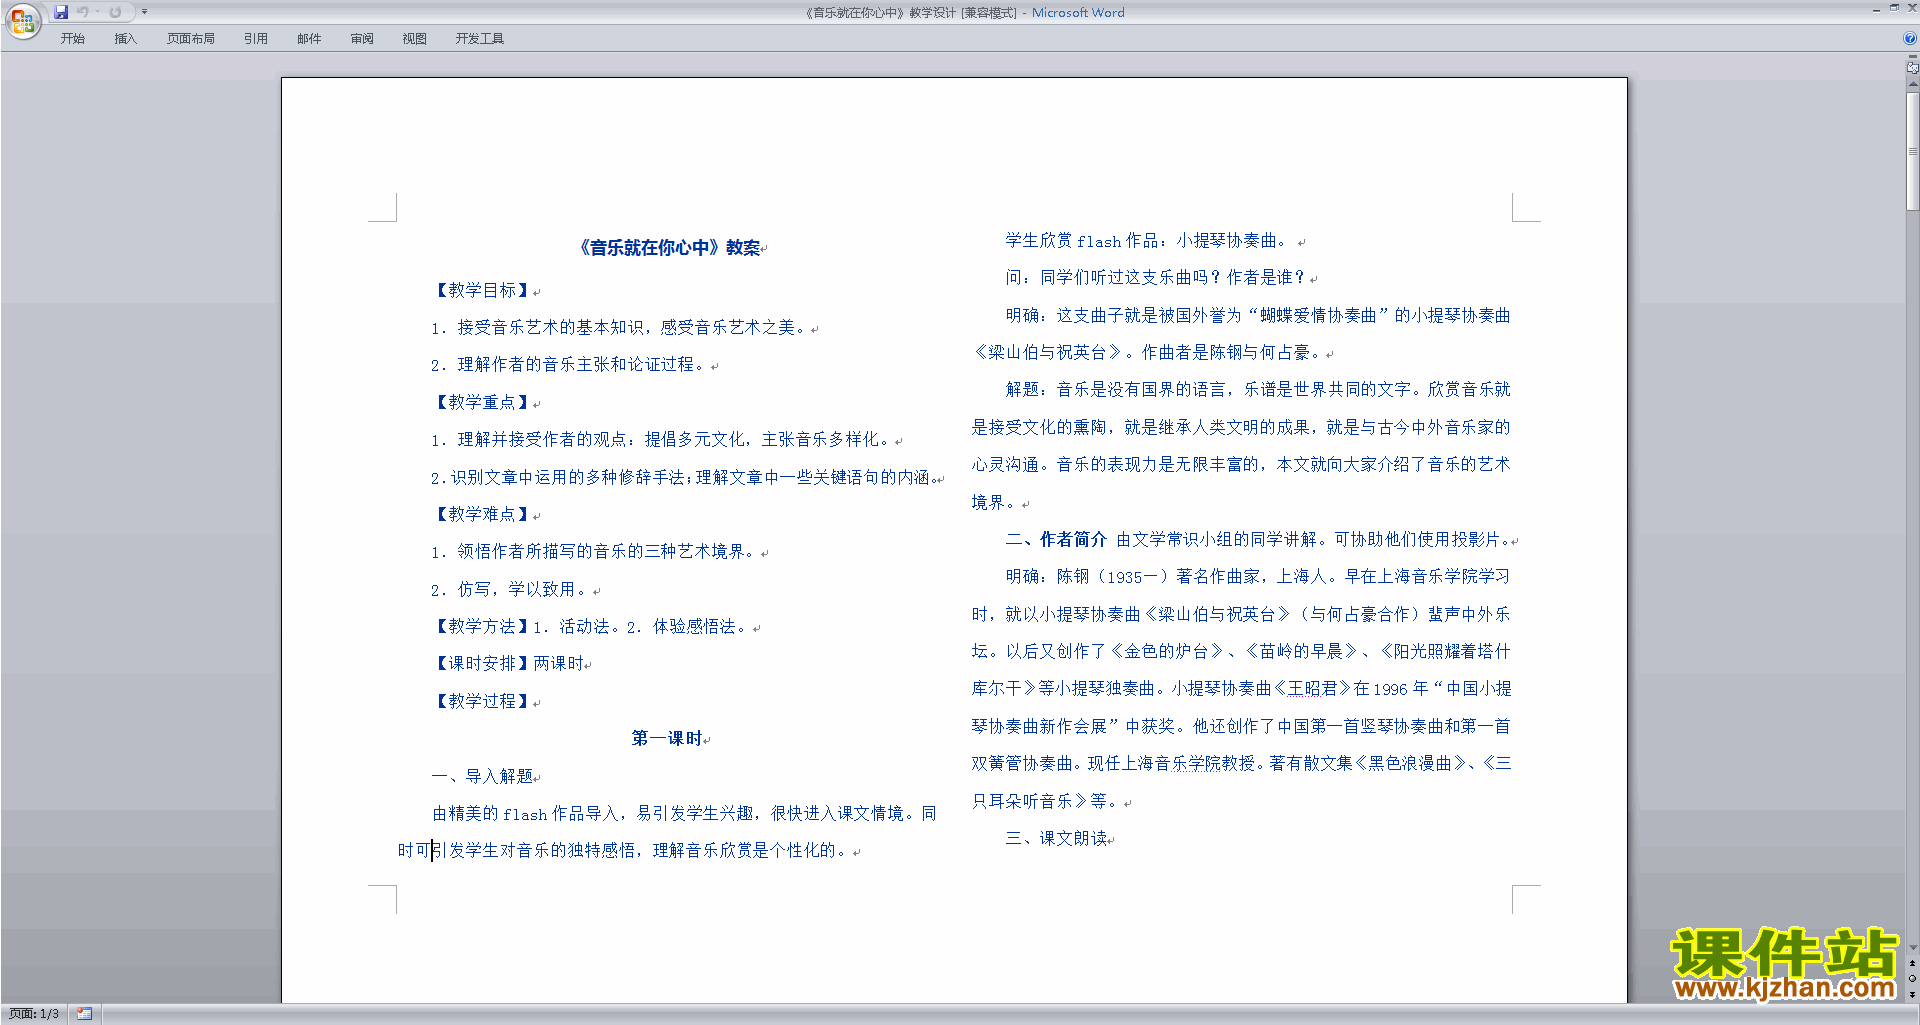
Task: Click the line 【课时安排】两课时
Action: pos(509,663)
